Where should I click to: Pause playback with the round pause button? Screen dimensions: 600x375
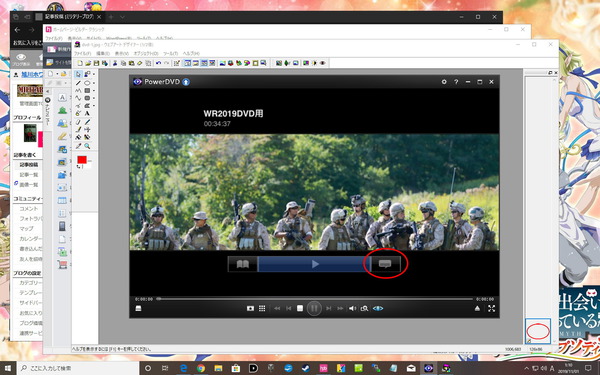coord(314,308)
